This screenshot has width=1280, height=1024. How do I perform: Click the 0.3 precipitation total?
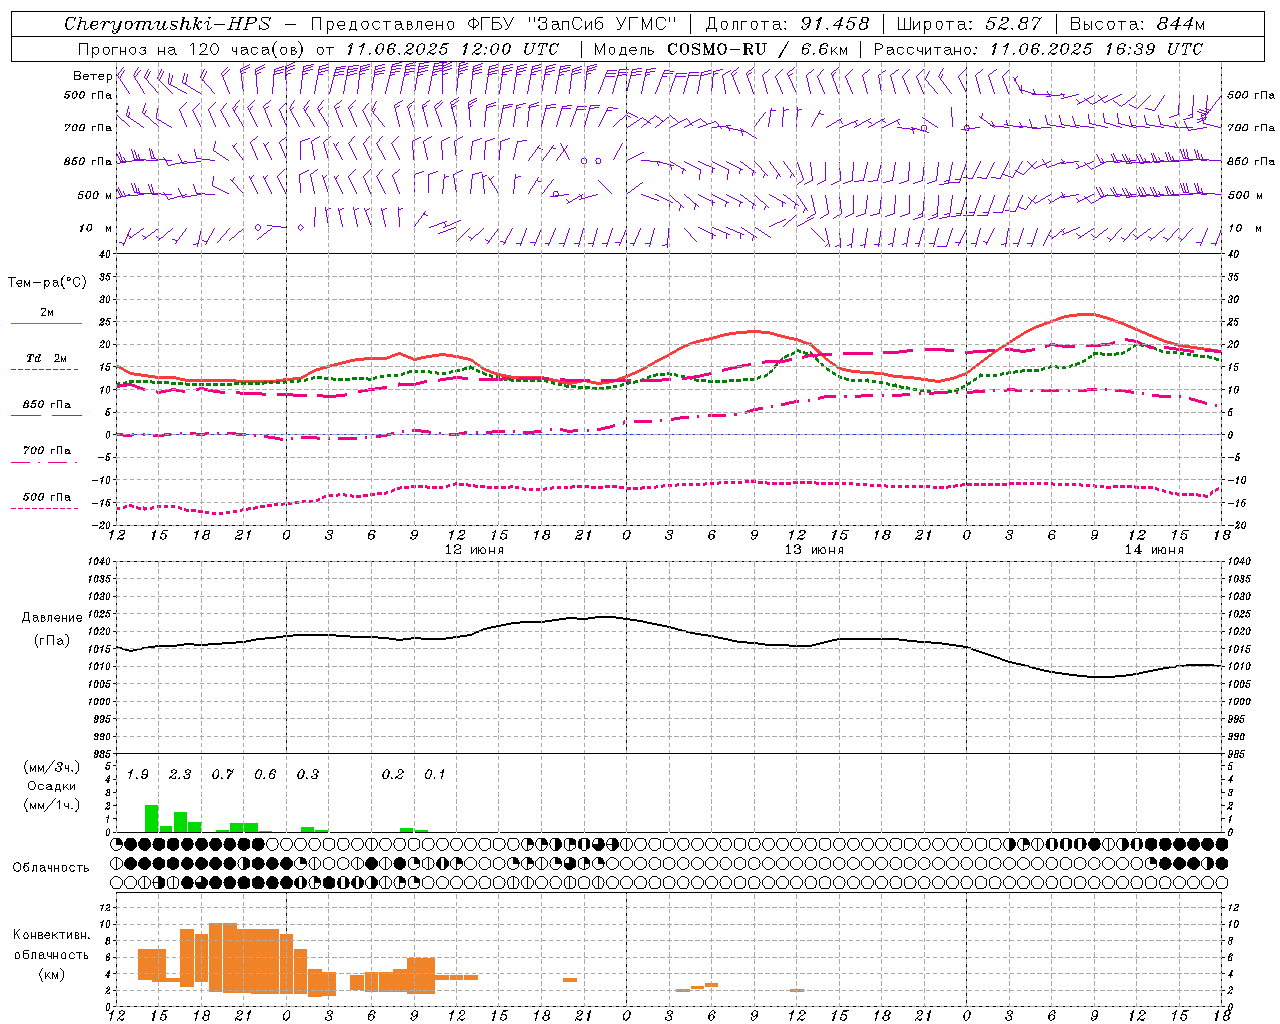point(307,775)
